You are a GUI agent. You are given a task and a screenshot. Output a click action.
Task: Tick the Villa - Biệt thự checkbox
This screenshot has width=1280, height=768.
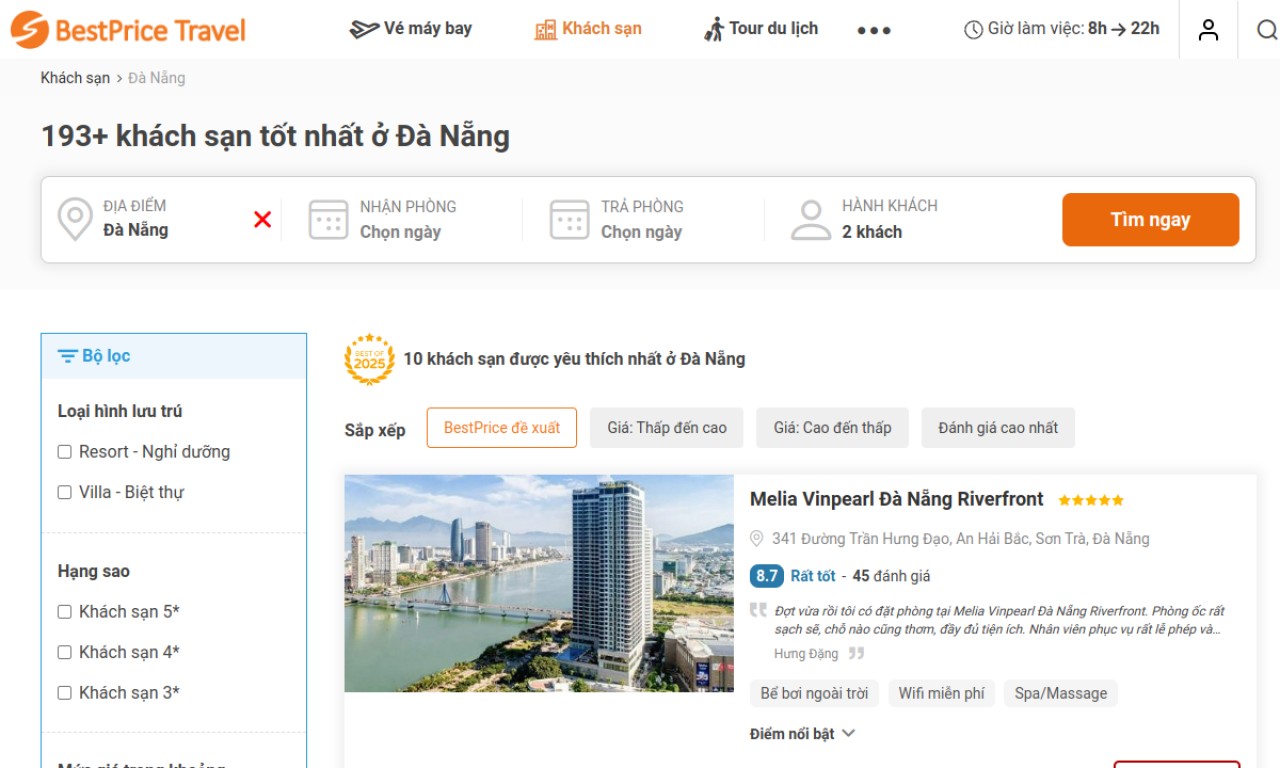click(65, 492)
